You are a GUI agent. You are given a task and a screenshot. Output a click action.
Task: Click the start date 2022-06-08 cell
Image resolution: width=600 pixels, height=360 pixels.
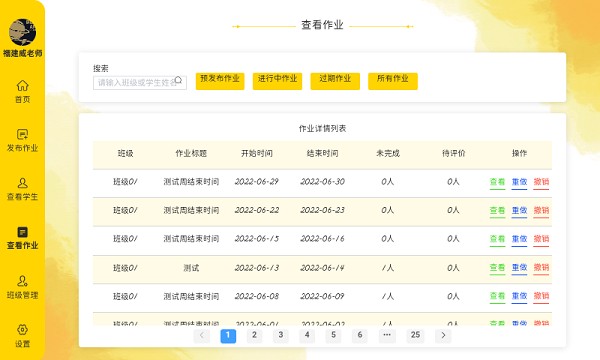(257, 296)
